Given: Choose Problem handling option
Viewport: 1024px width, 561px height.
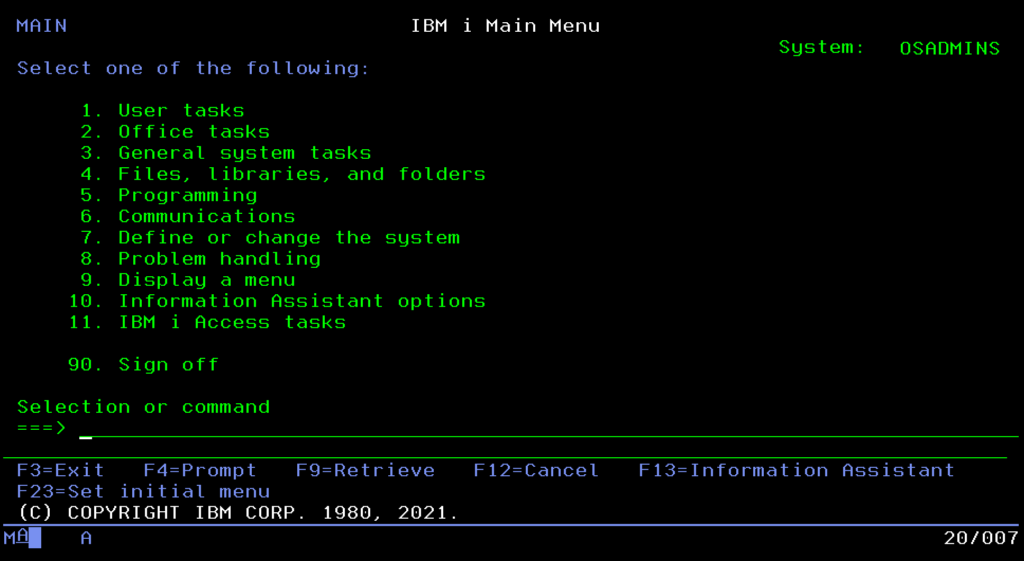Looking at the screenshot, I should [219, 259].
